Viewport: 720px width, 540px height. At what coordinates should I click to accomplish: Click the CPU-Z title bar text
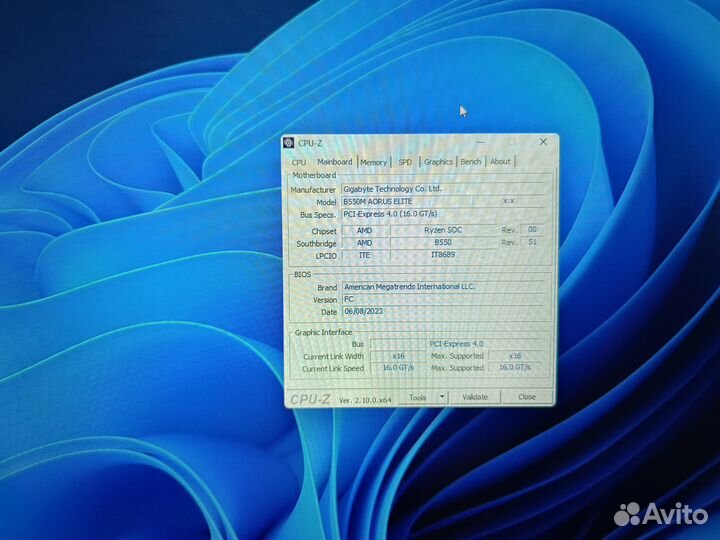point(310,143)
